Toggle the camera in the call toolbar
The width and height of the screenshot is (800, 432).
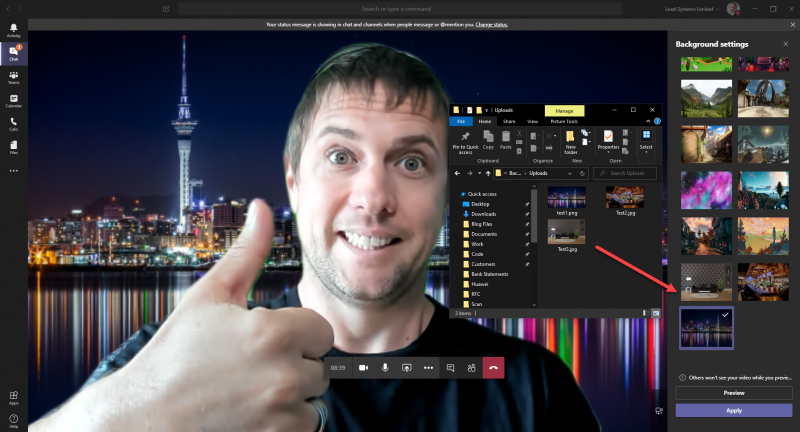click(x=364, y=368)
